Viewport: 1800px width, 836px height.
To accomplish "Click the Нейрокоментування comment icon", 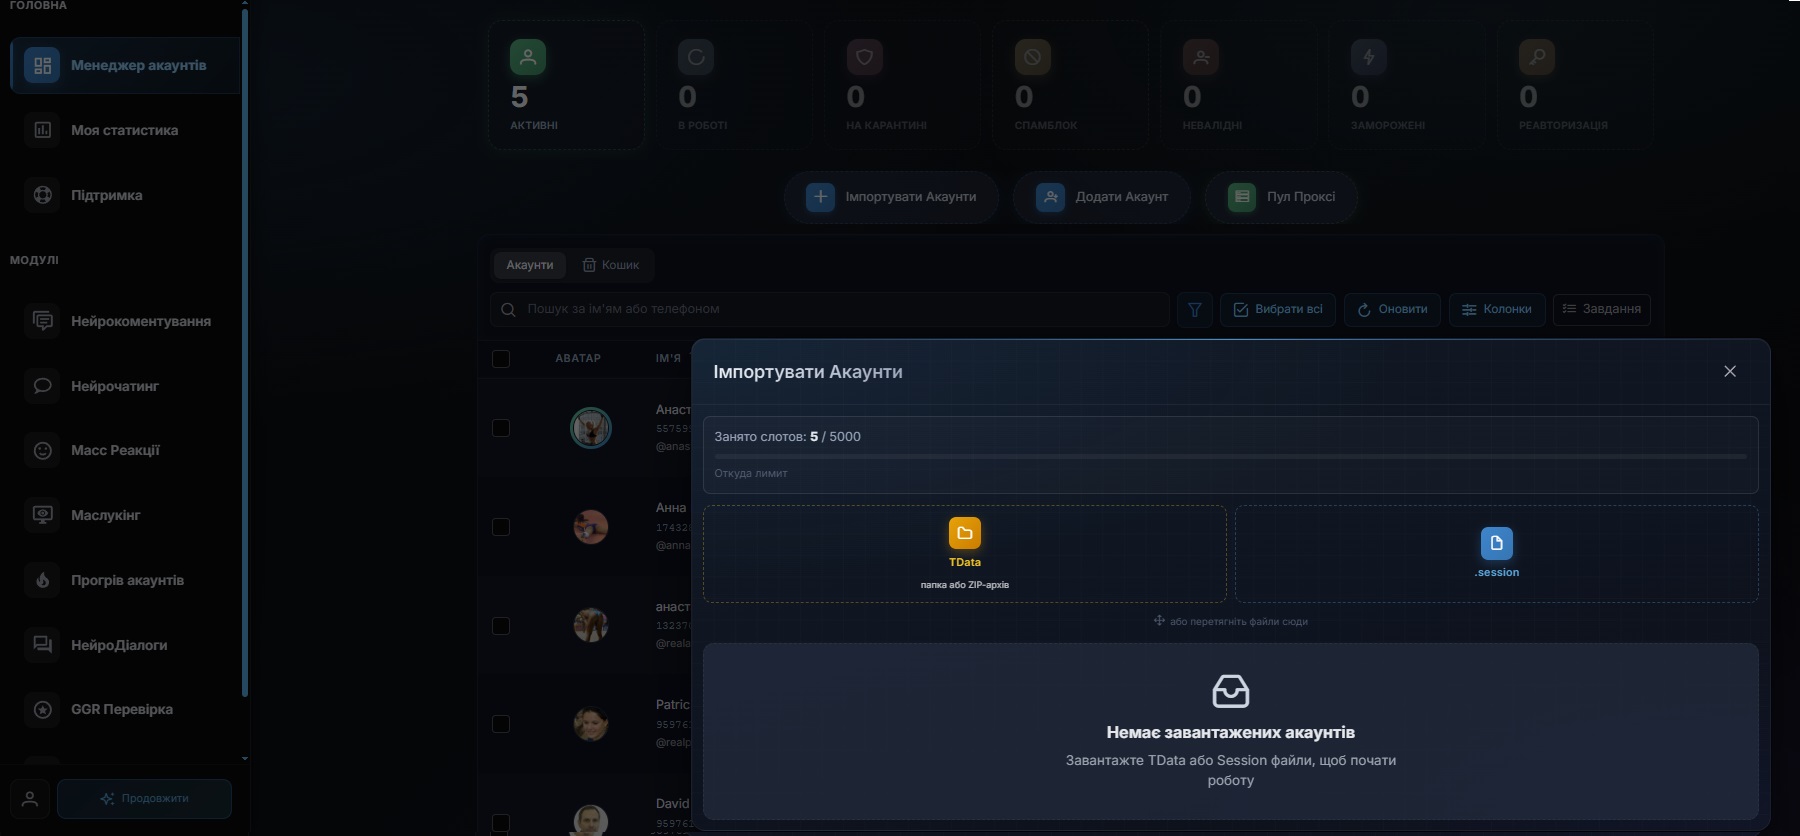I will tap(42, 321).
